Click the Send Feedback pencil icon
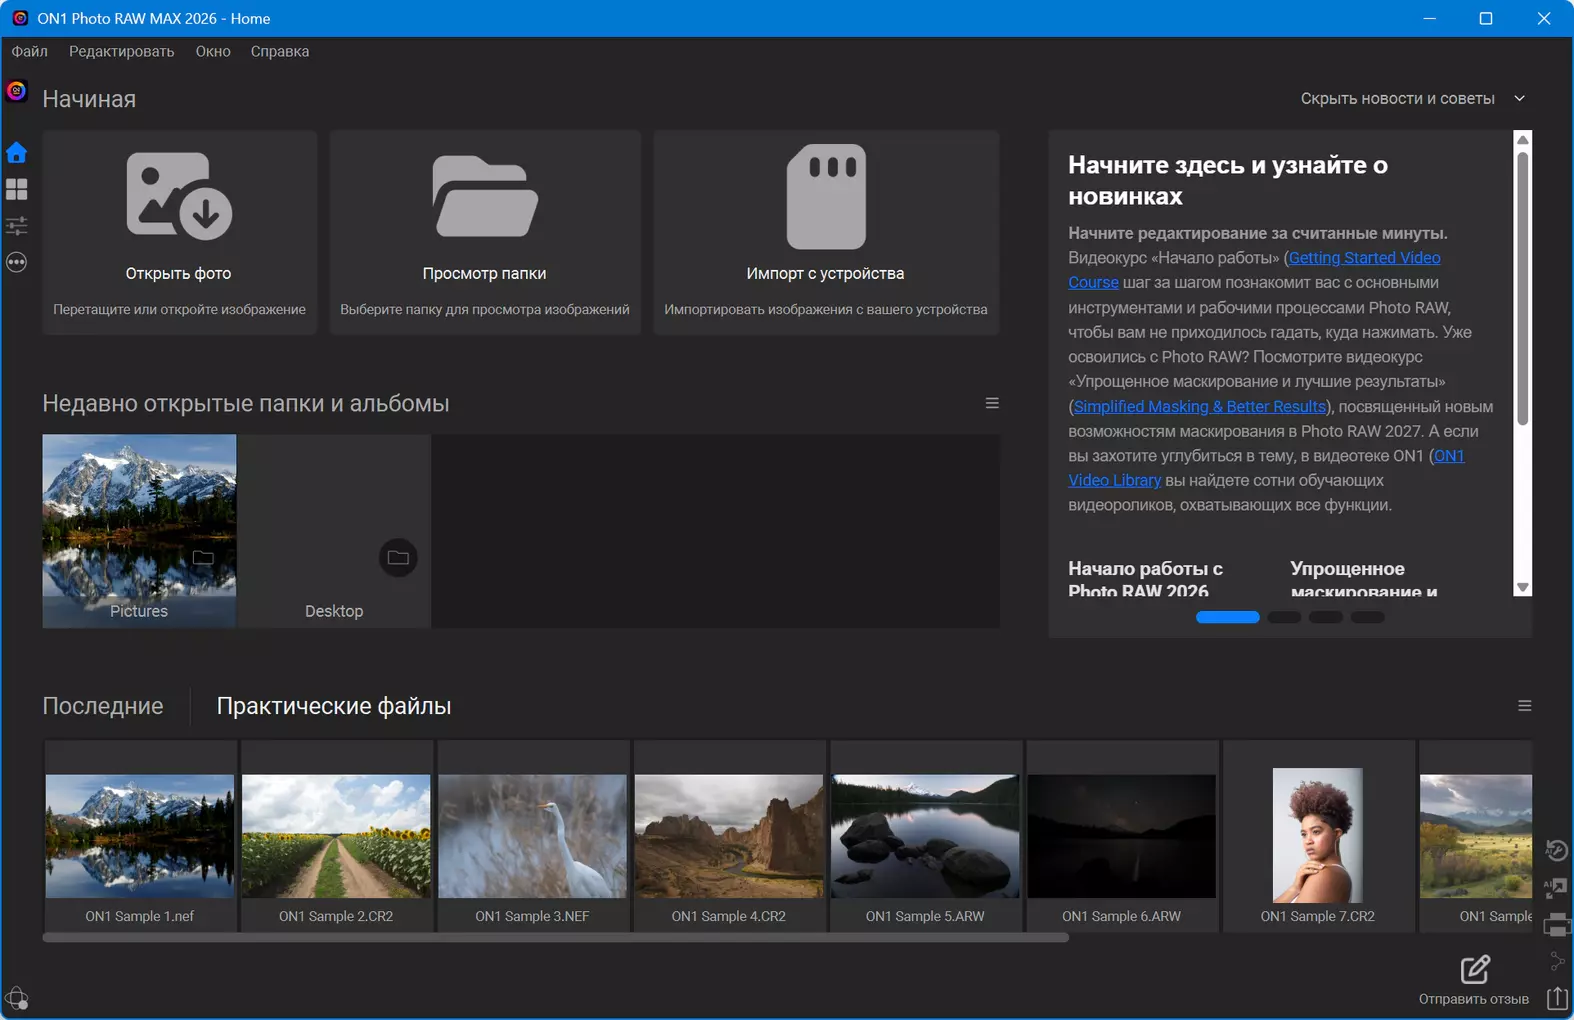This screenshot has width=1574, height=1020. coord(1475,969)
